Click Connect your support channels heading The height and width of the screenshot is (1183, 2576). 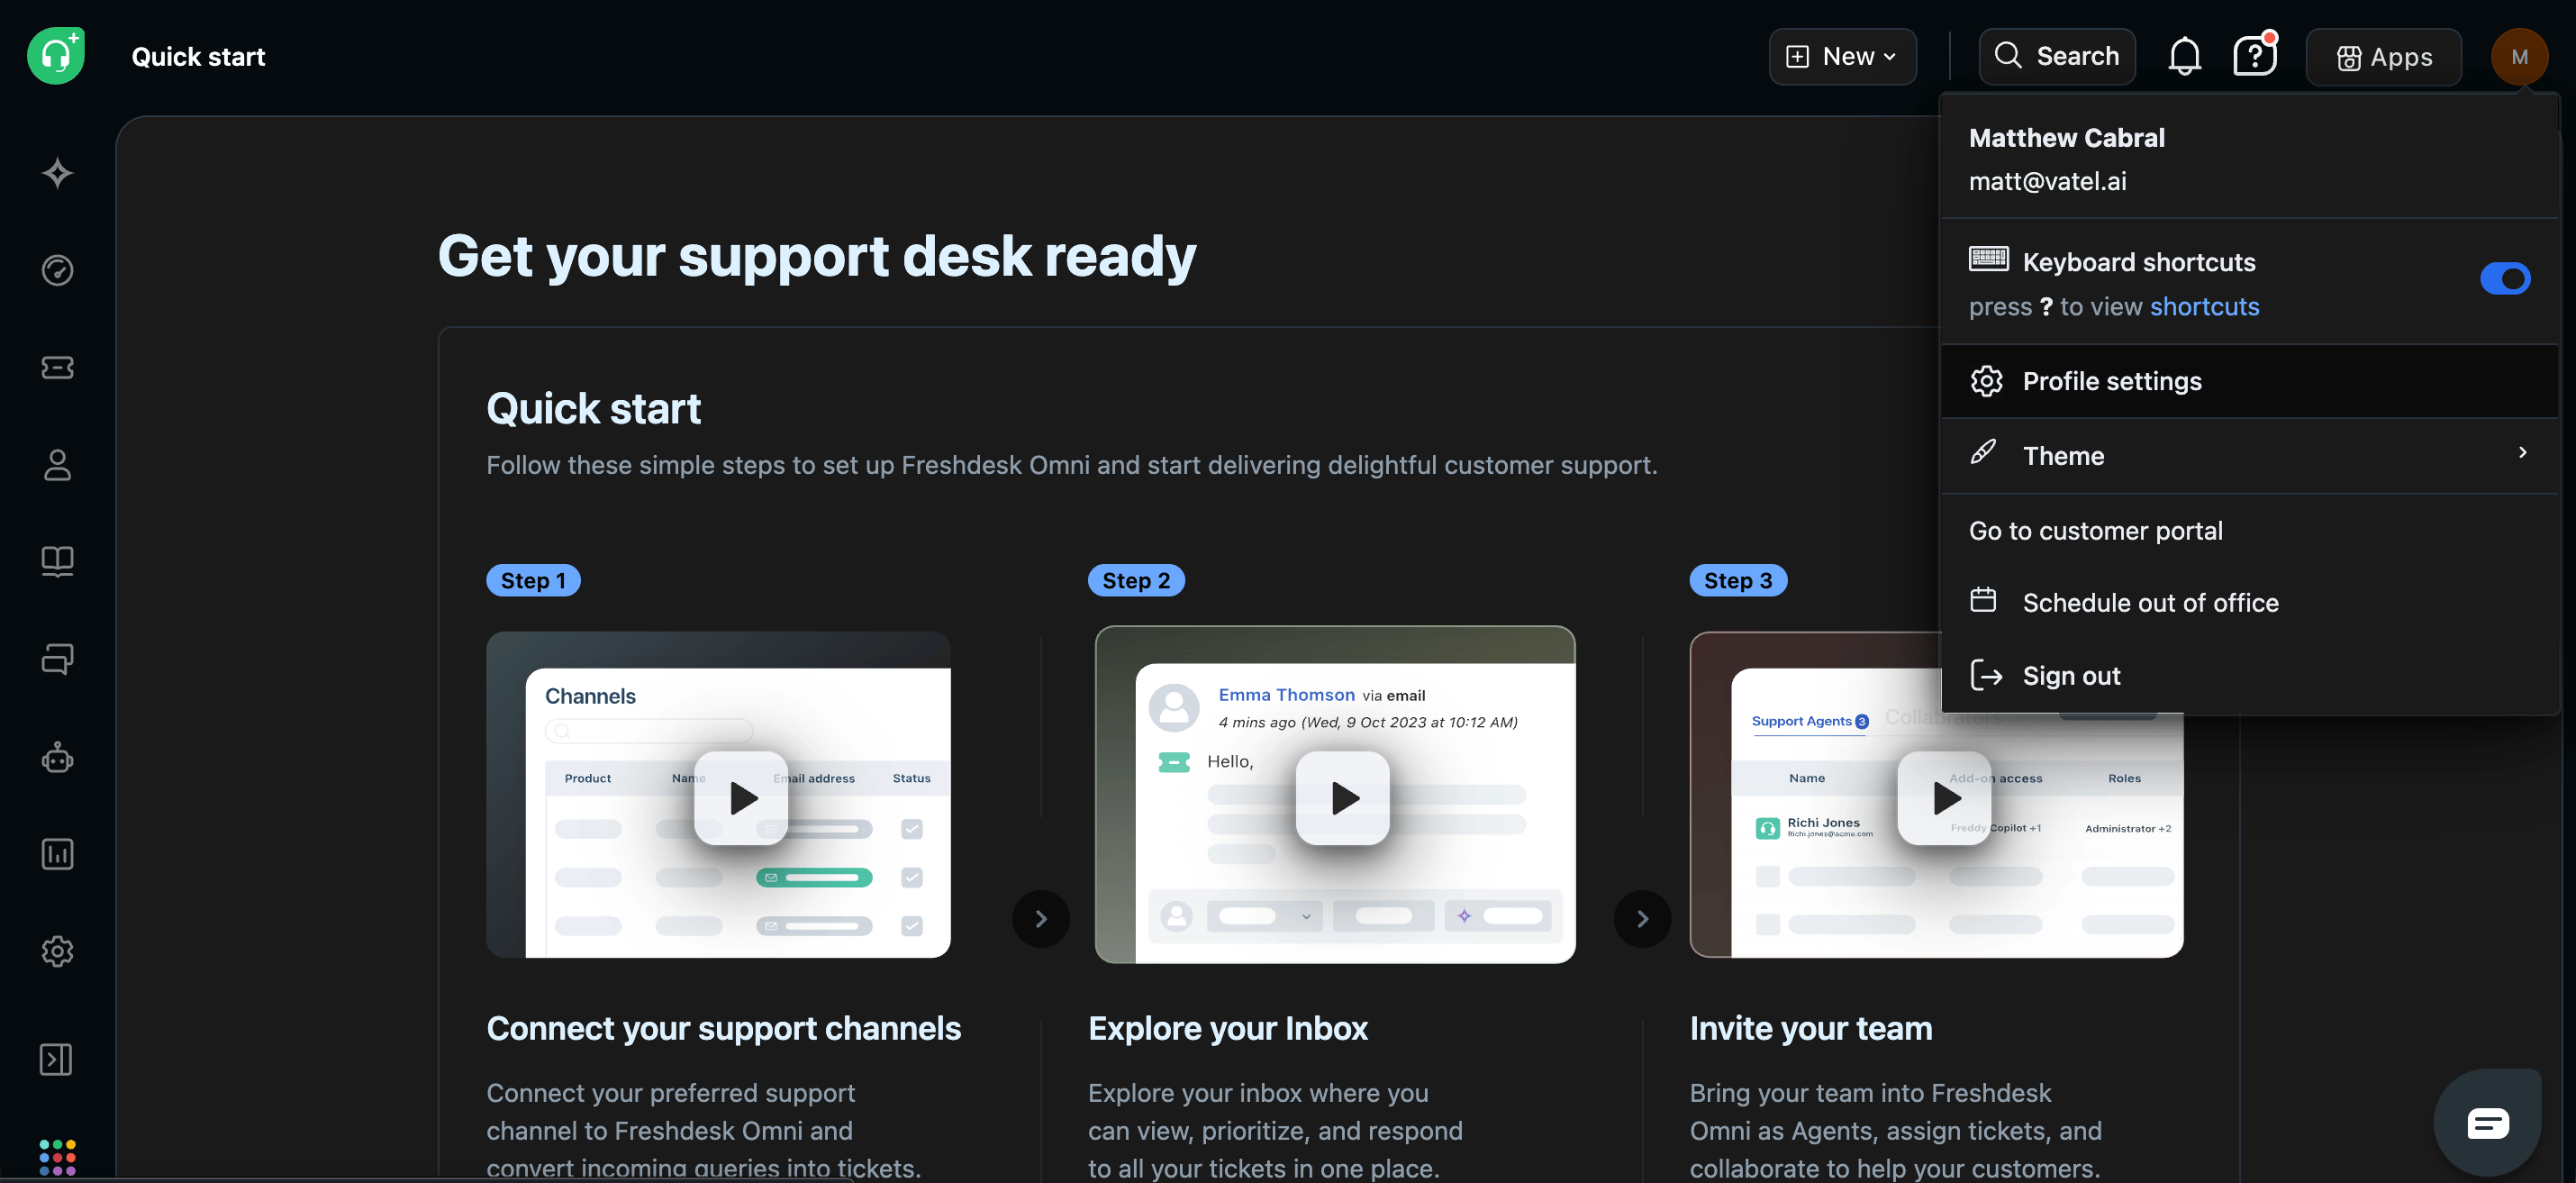point(724,1028)
